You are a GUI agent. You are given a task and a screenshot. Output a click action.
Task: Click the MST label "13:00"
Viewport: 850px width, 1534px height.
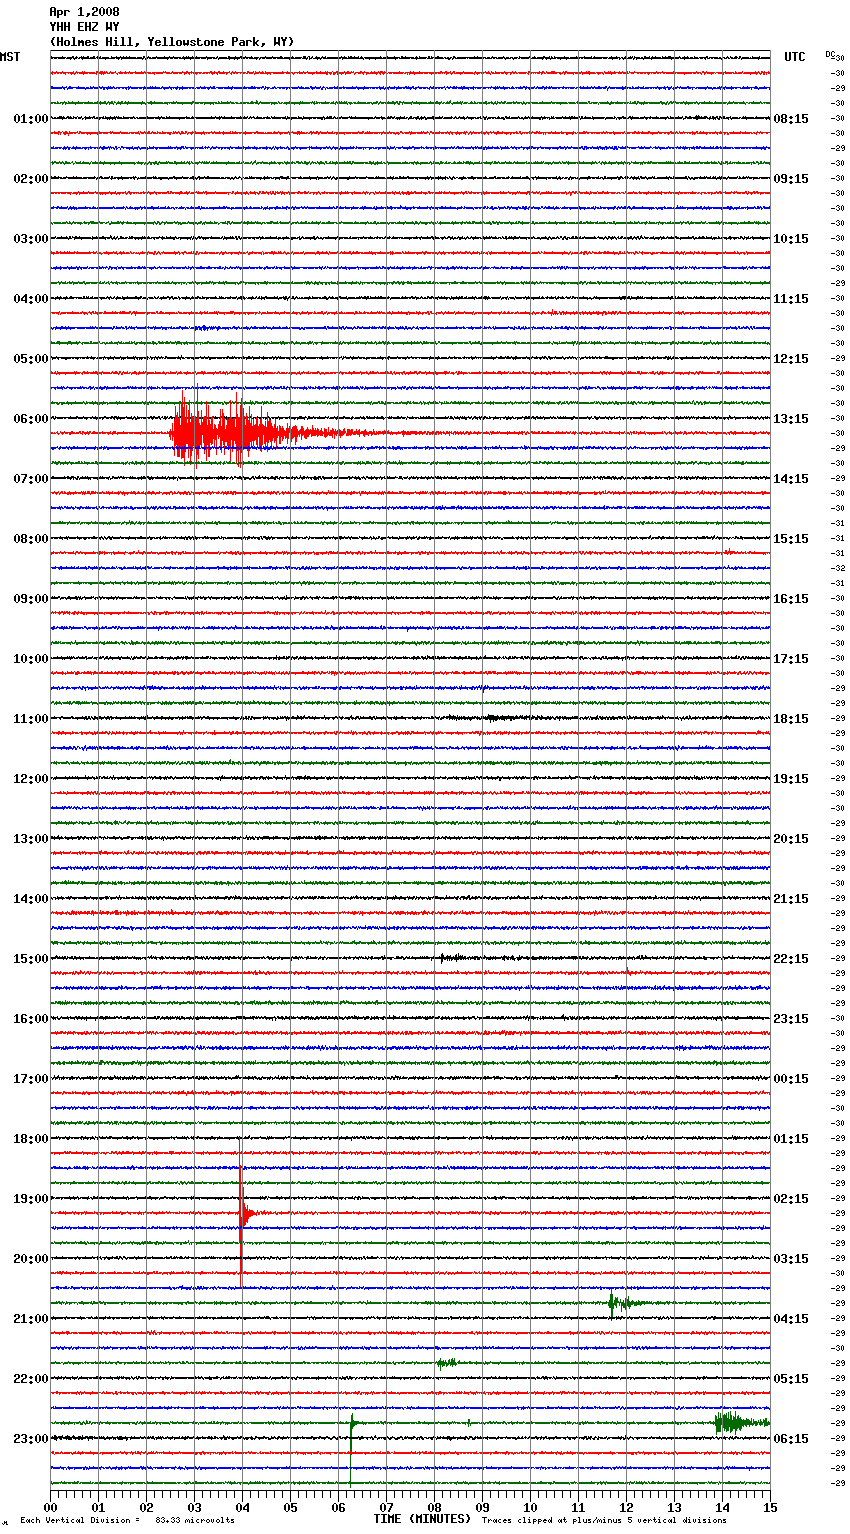click(31, 839)
